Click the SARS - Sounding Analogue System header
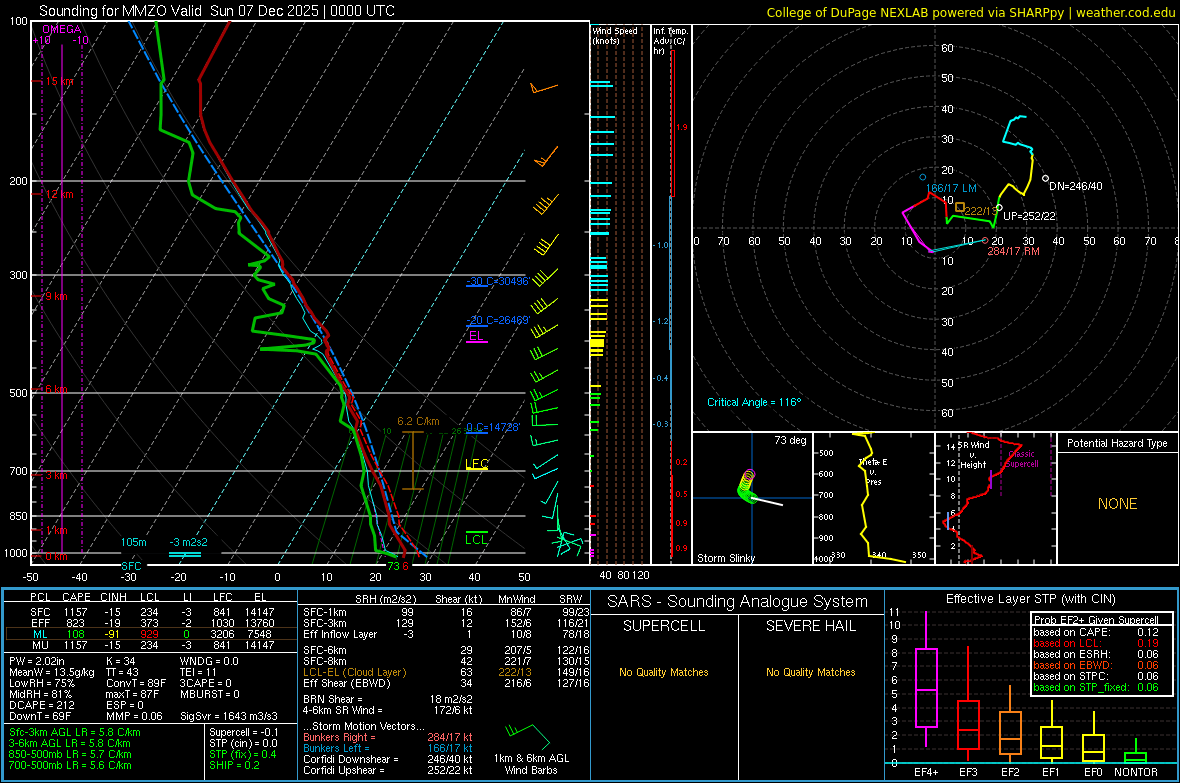 pos(738,602)
